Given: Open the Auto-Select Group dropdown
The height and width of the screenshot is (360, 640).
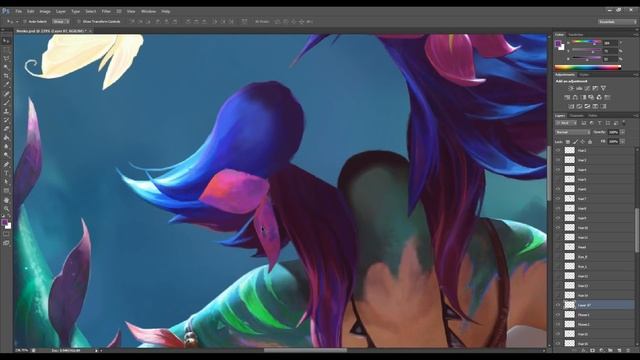Looking at the screenshot, I should tap(60, 21).
